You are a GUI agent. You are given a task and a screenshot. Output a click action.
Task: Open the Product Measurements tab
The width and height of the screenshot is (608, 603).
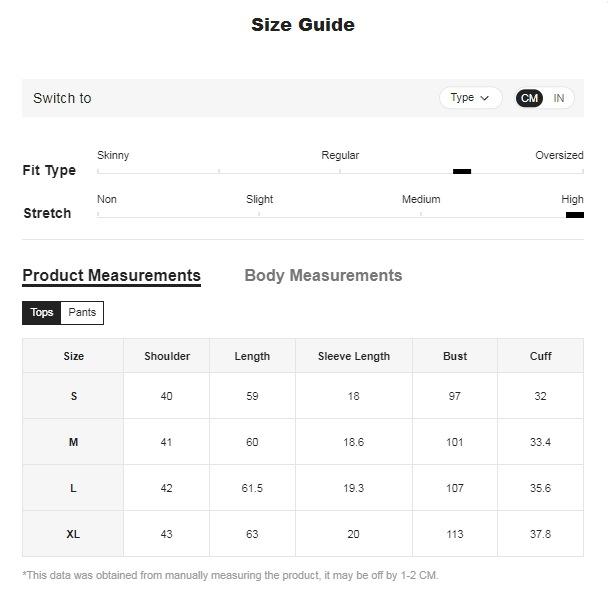coord(111,276)
